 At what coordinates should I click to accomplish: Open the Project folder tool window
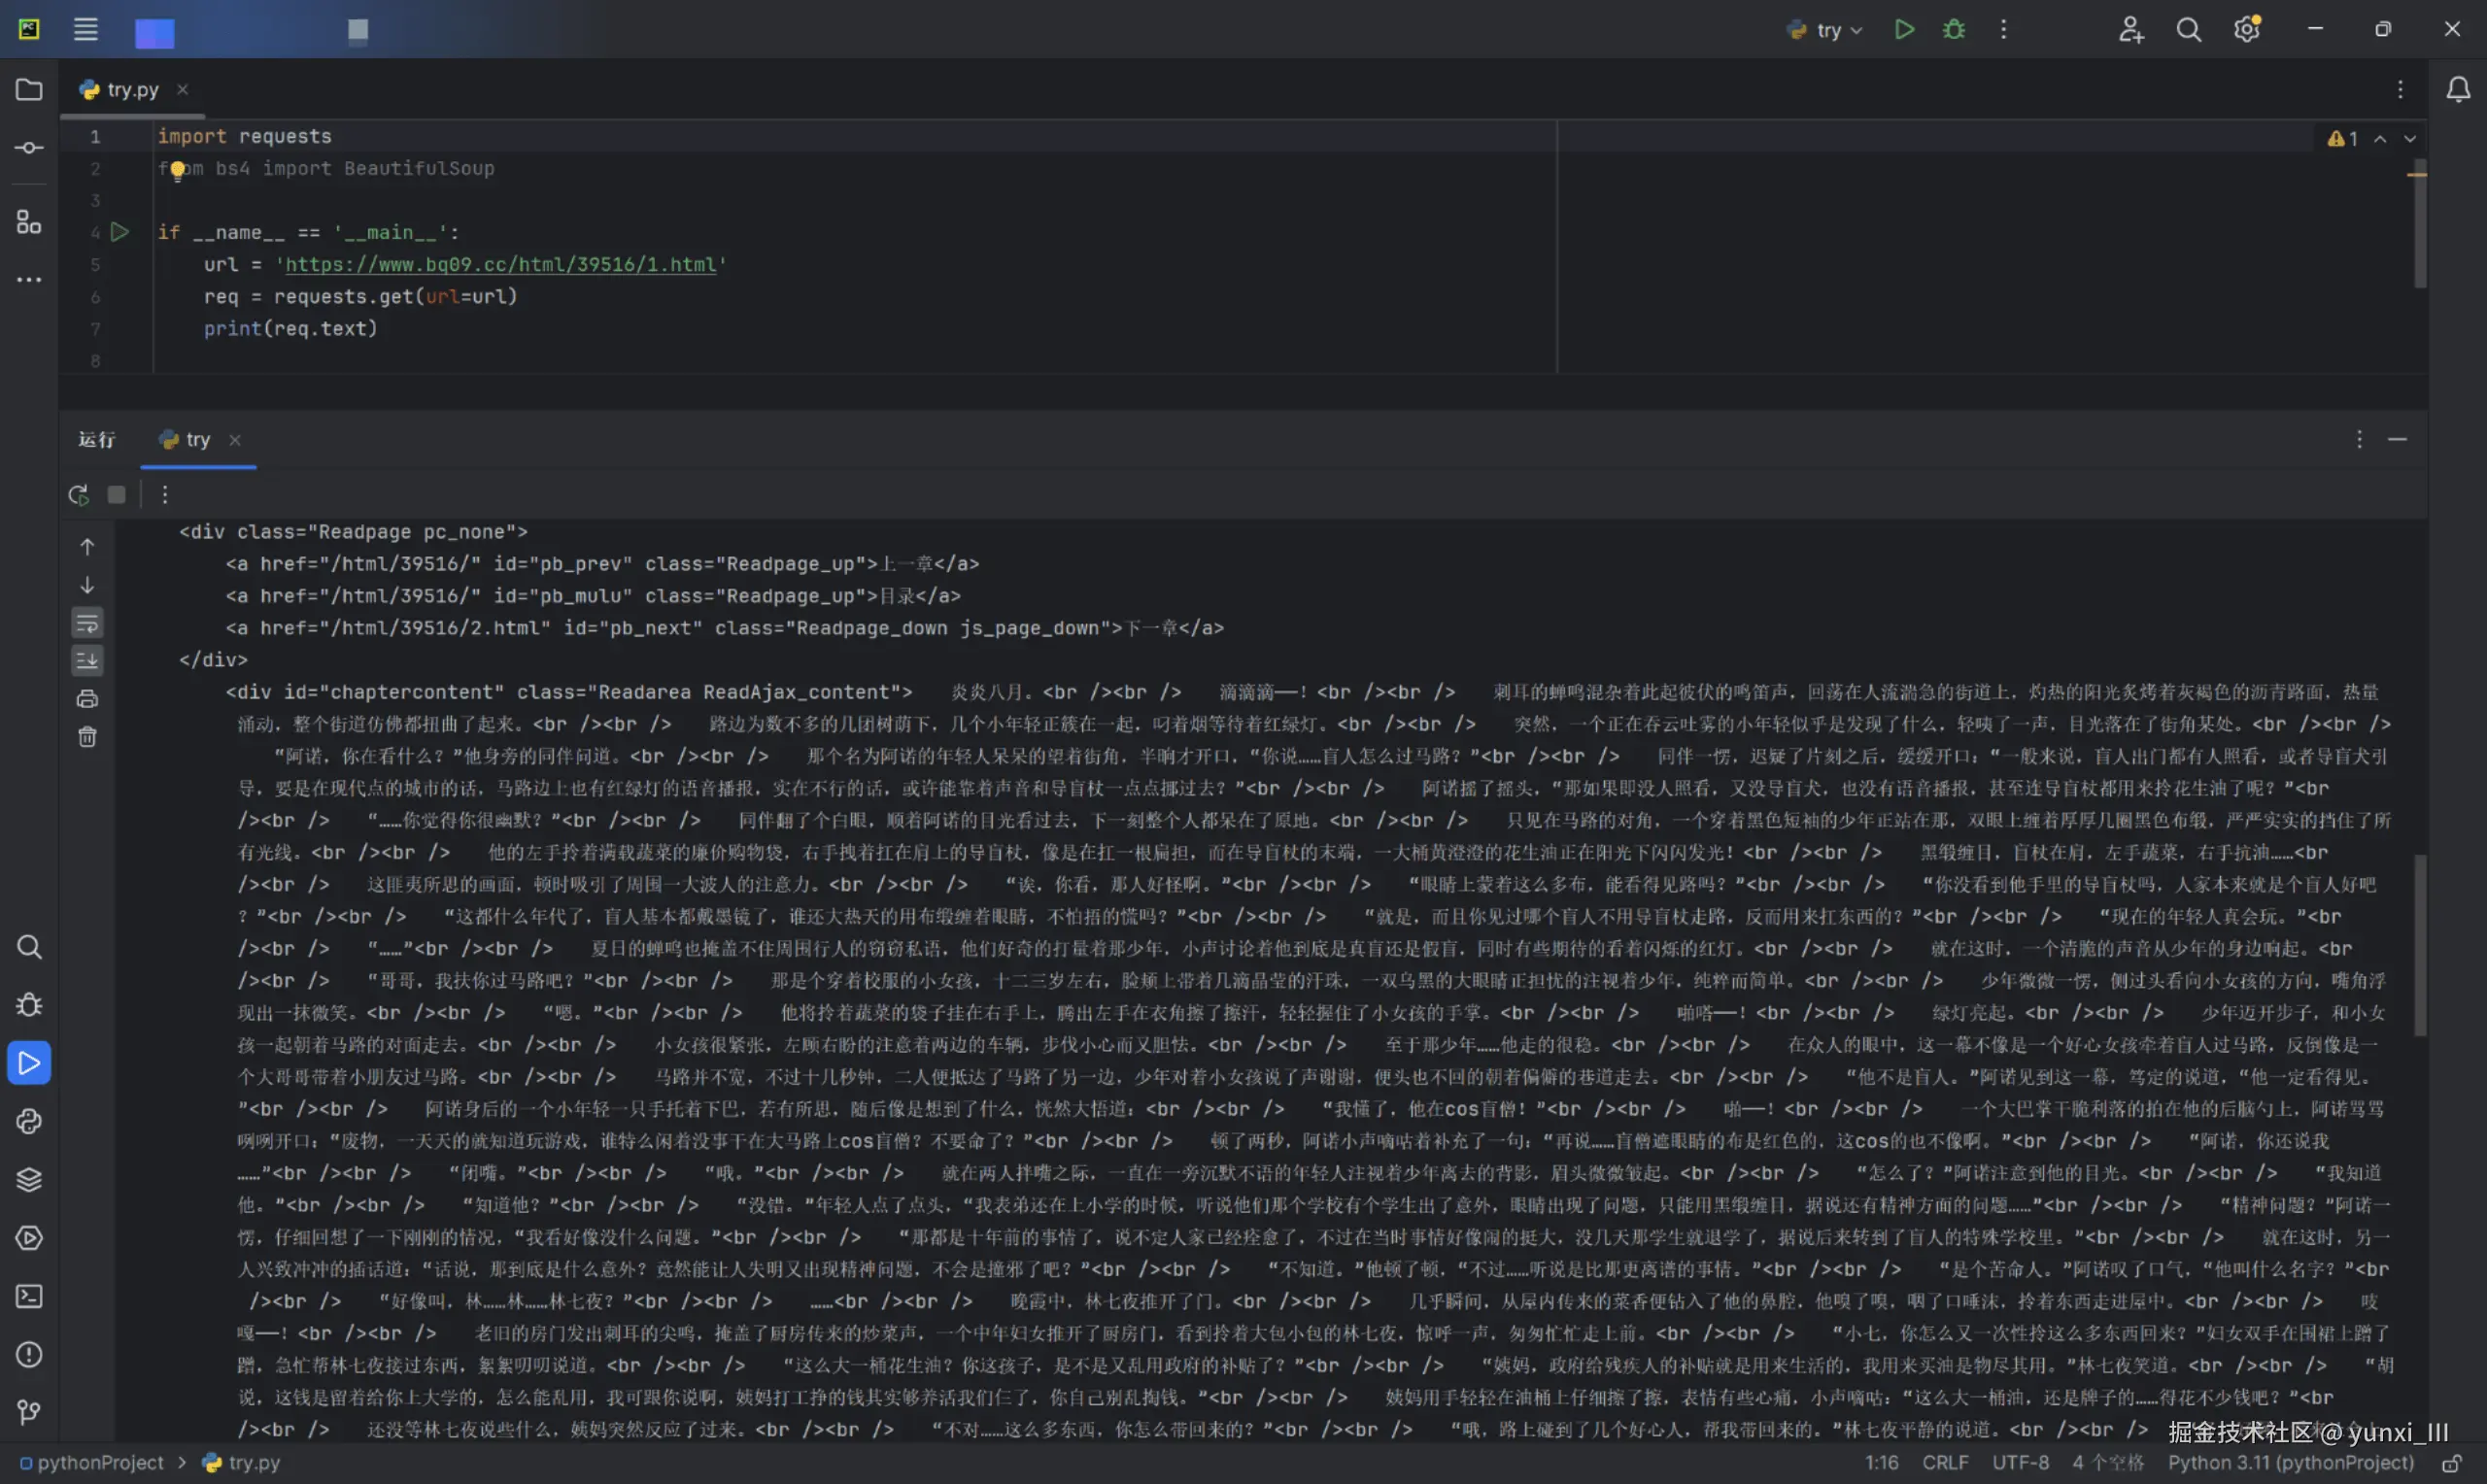pyautogui.click(x=29, y=90)
